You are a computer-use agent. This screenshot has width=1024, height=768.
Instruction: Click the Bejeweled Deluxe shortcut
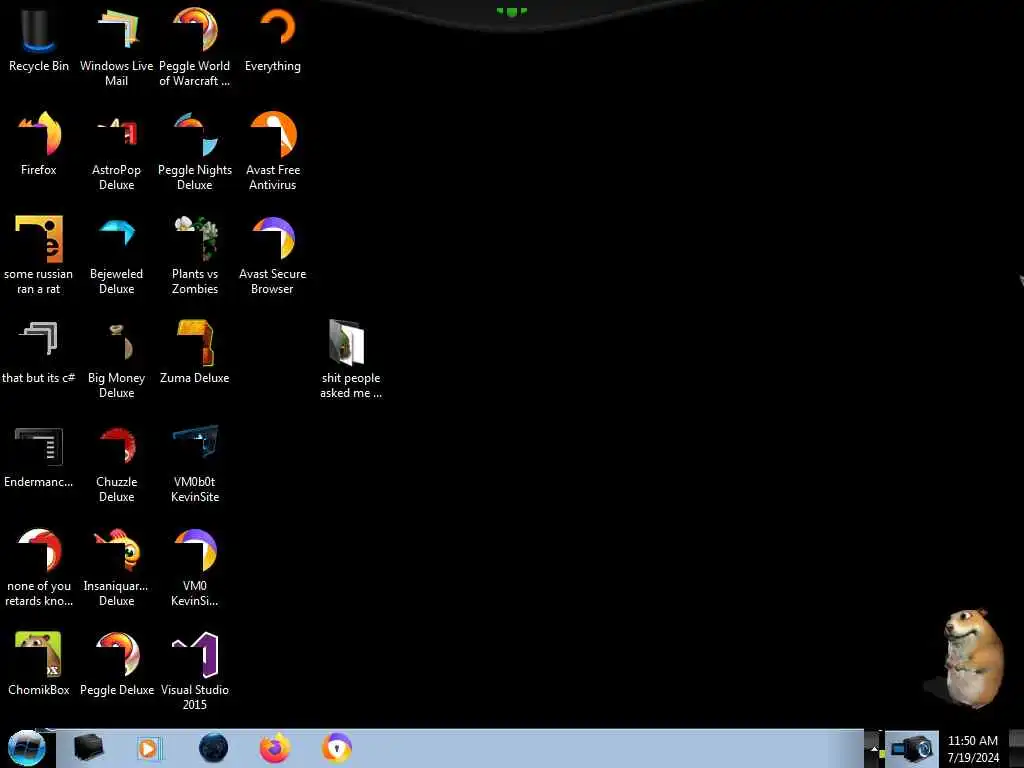pyautogui.click(x=116, y=255)
